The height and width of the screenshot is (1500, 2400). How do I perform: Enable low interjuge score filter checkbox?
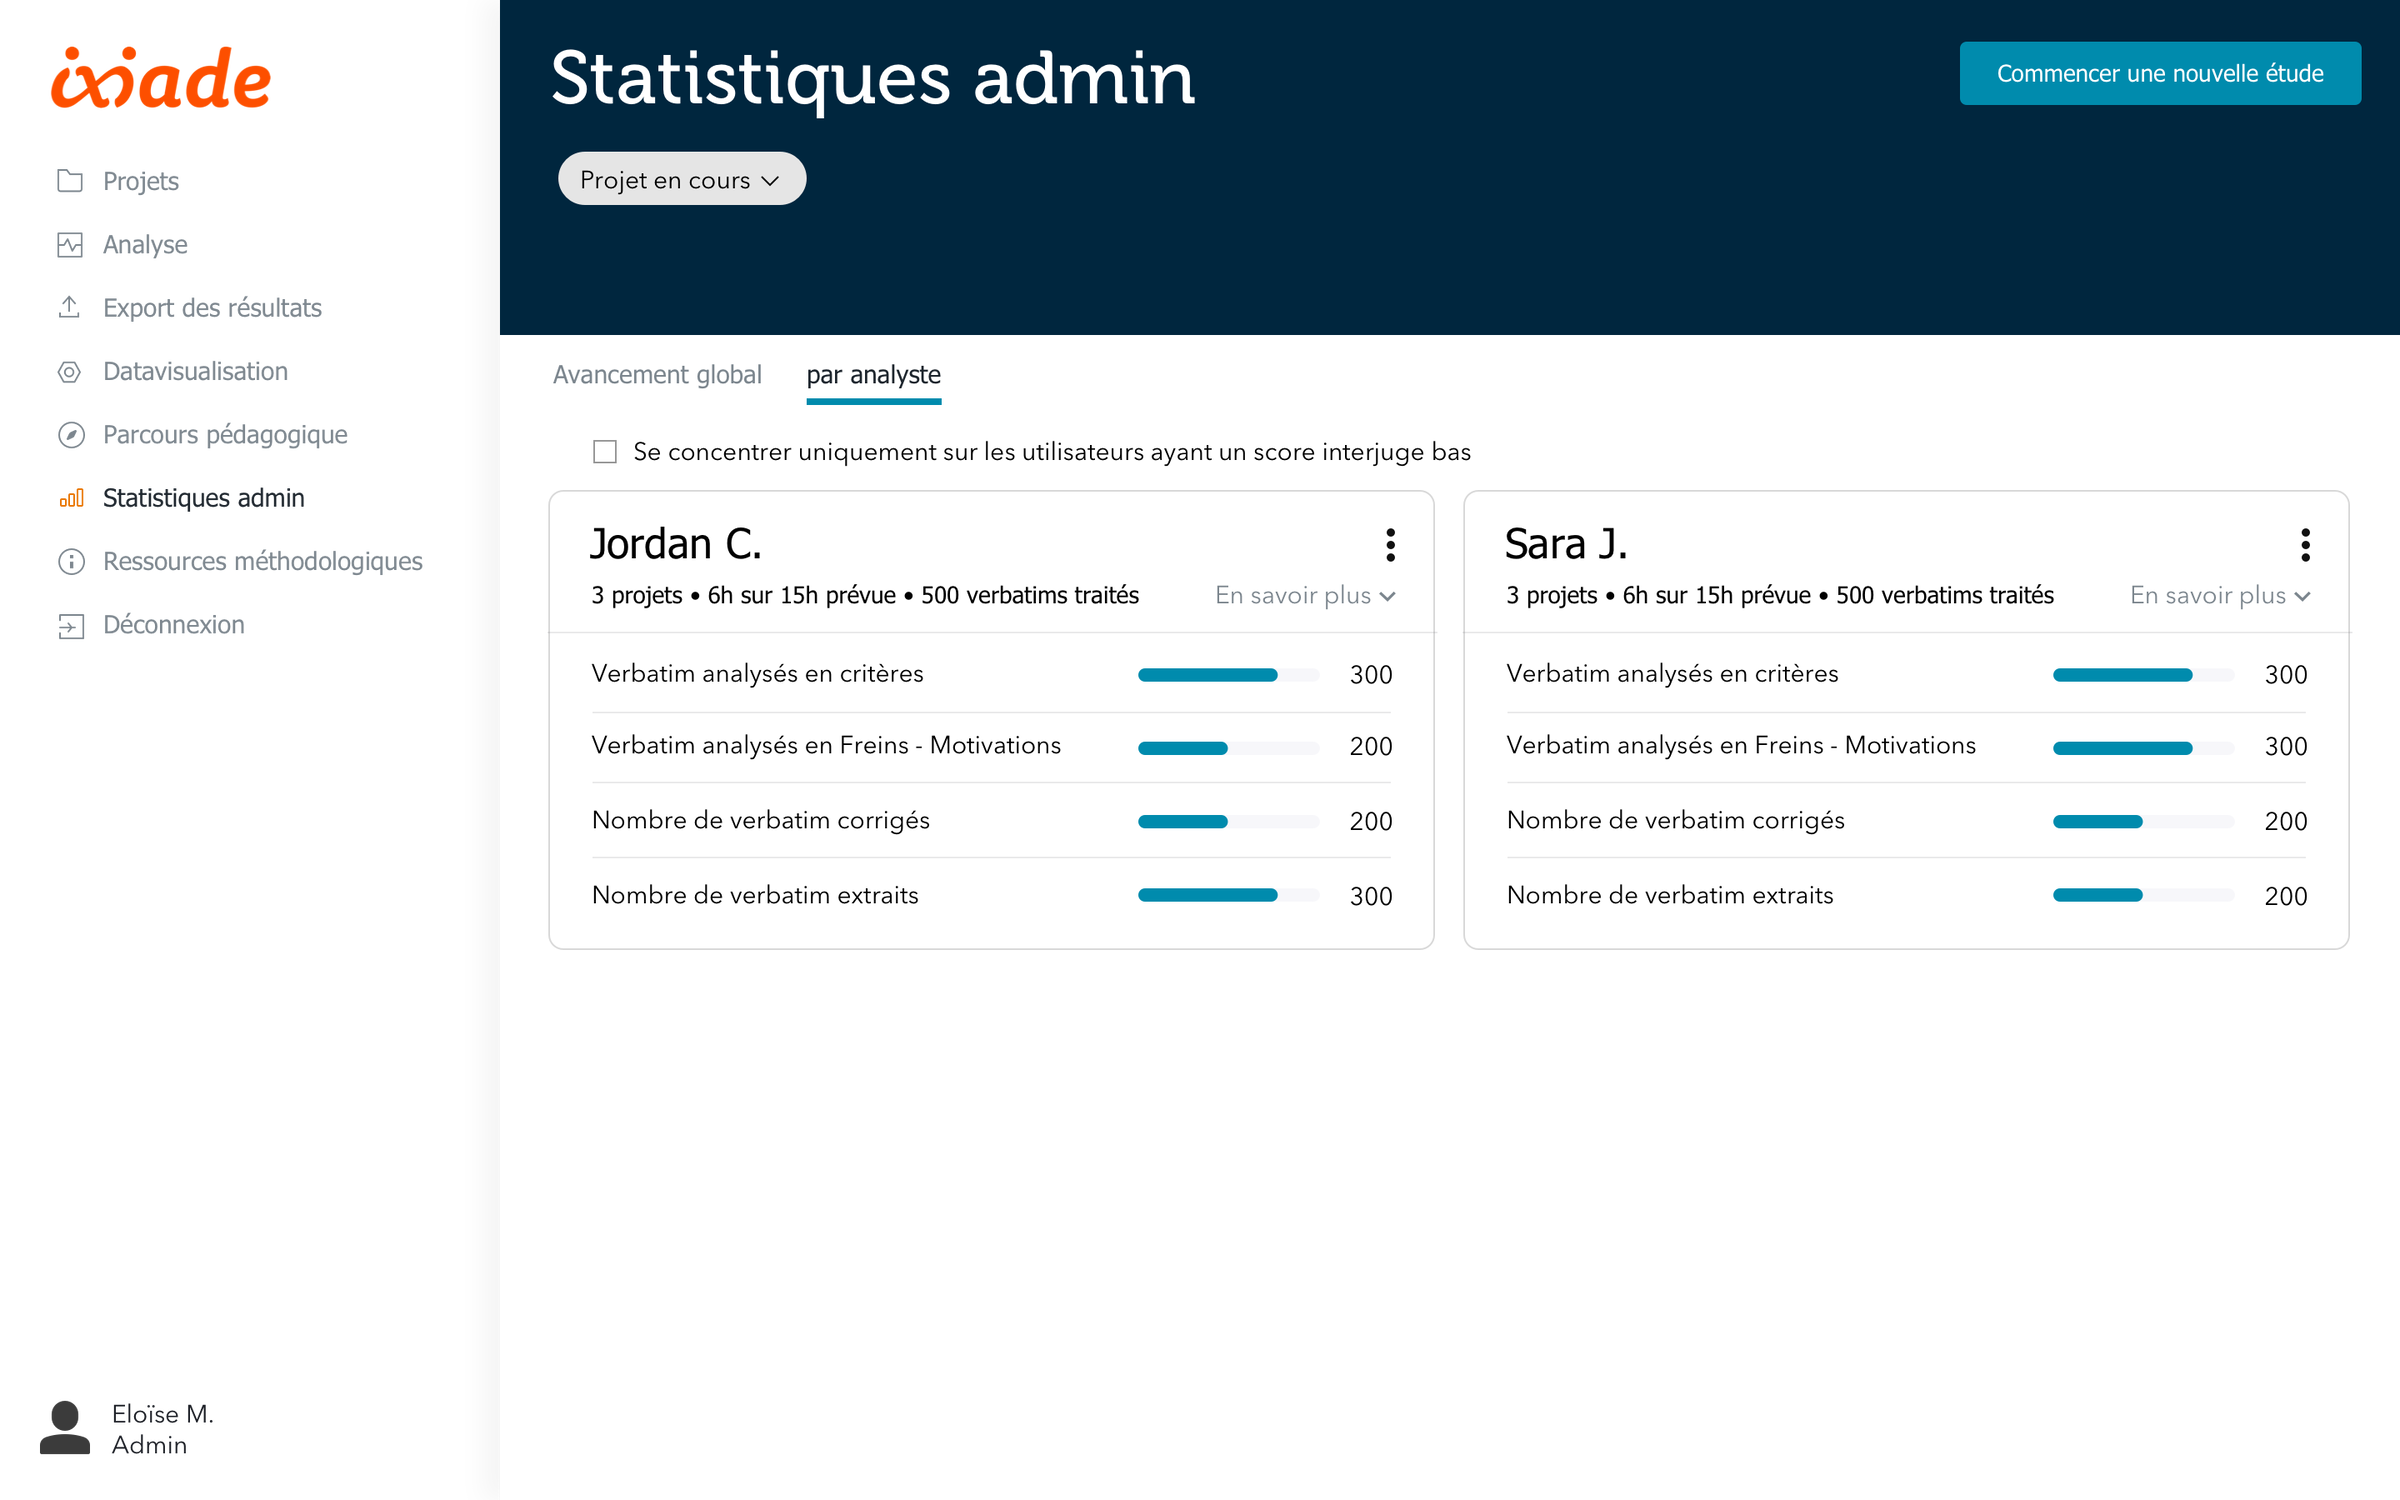(605, 452)
